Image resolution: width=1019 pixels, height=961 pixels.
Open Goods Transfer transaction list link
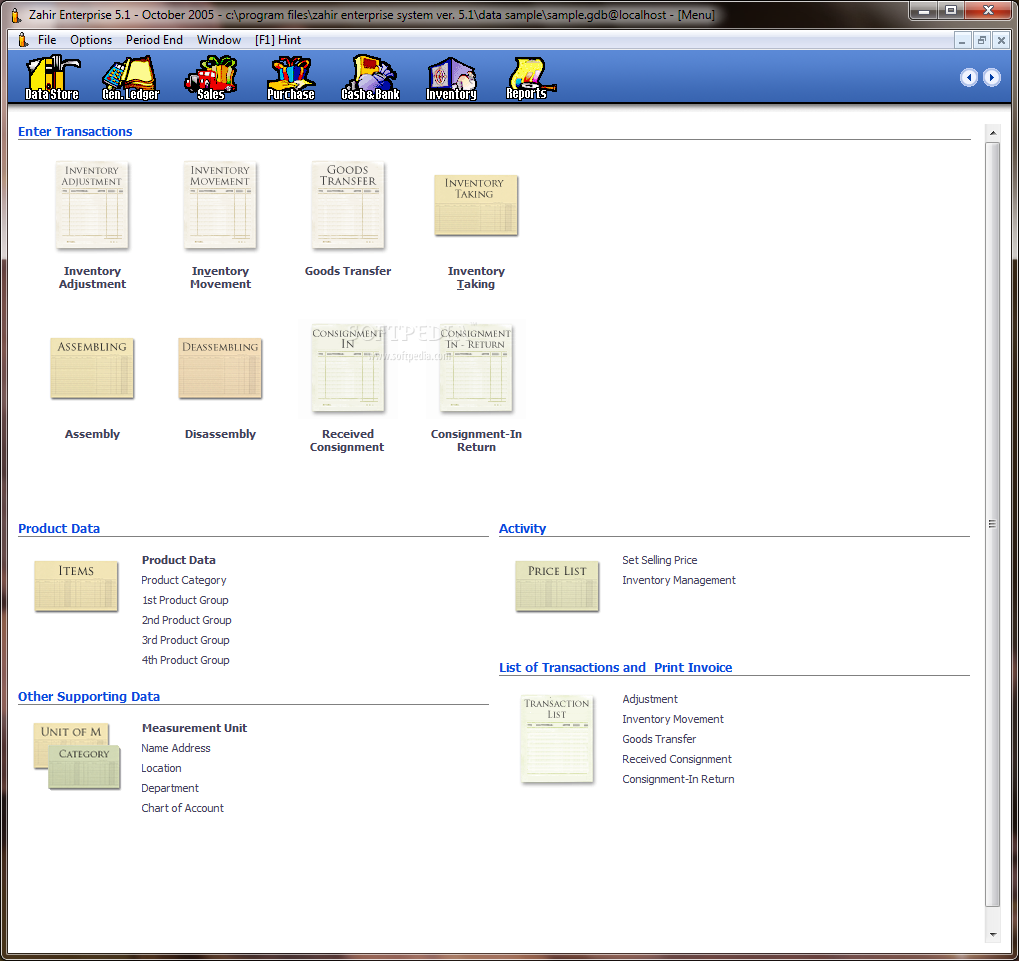click(x=659, y=739)
